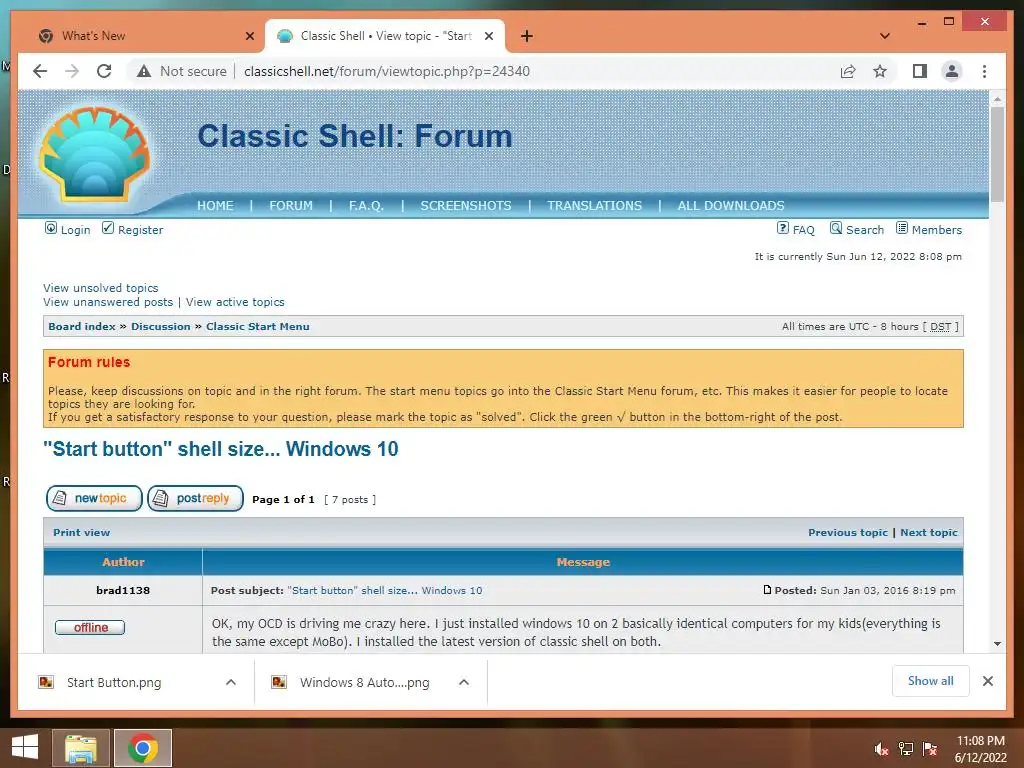Viewport: 1024px width, 768px height.
Task: Go to Next topic
Action: (x=929, y=533)
